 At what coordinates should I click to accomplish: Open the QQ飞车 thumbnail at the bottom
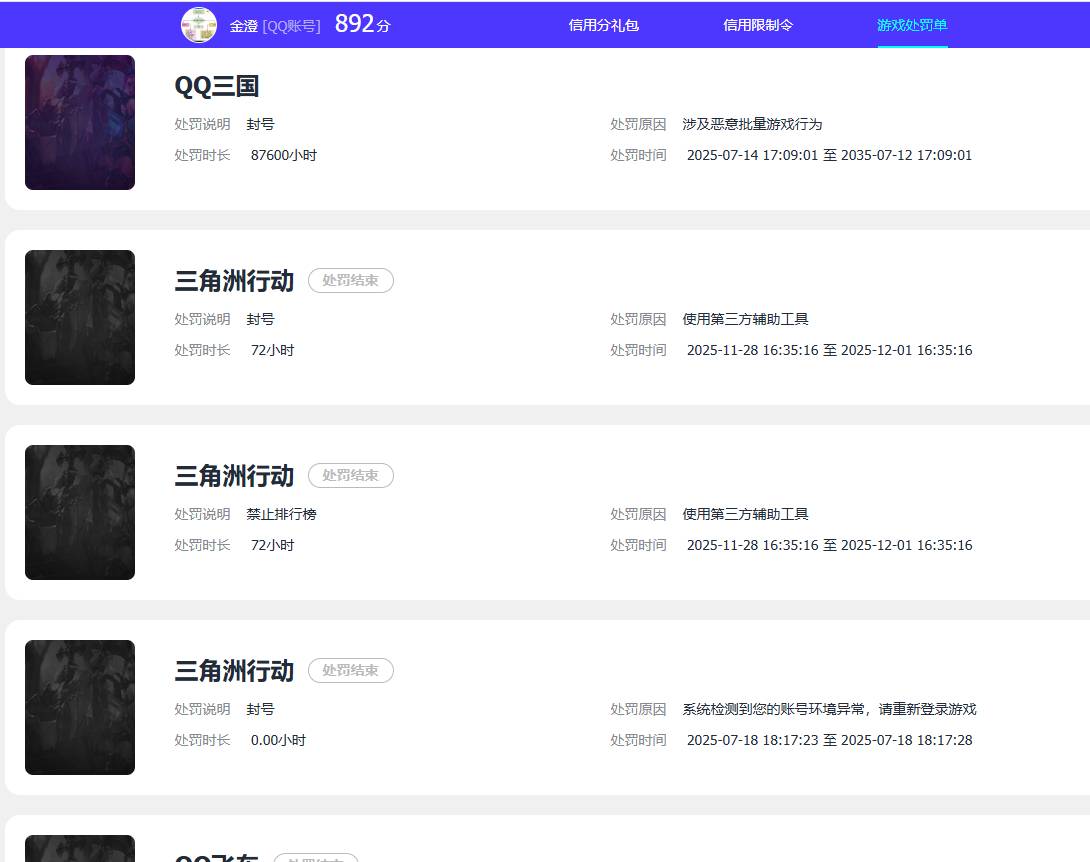(x=80, y=850)
